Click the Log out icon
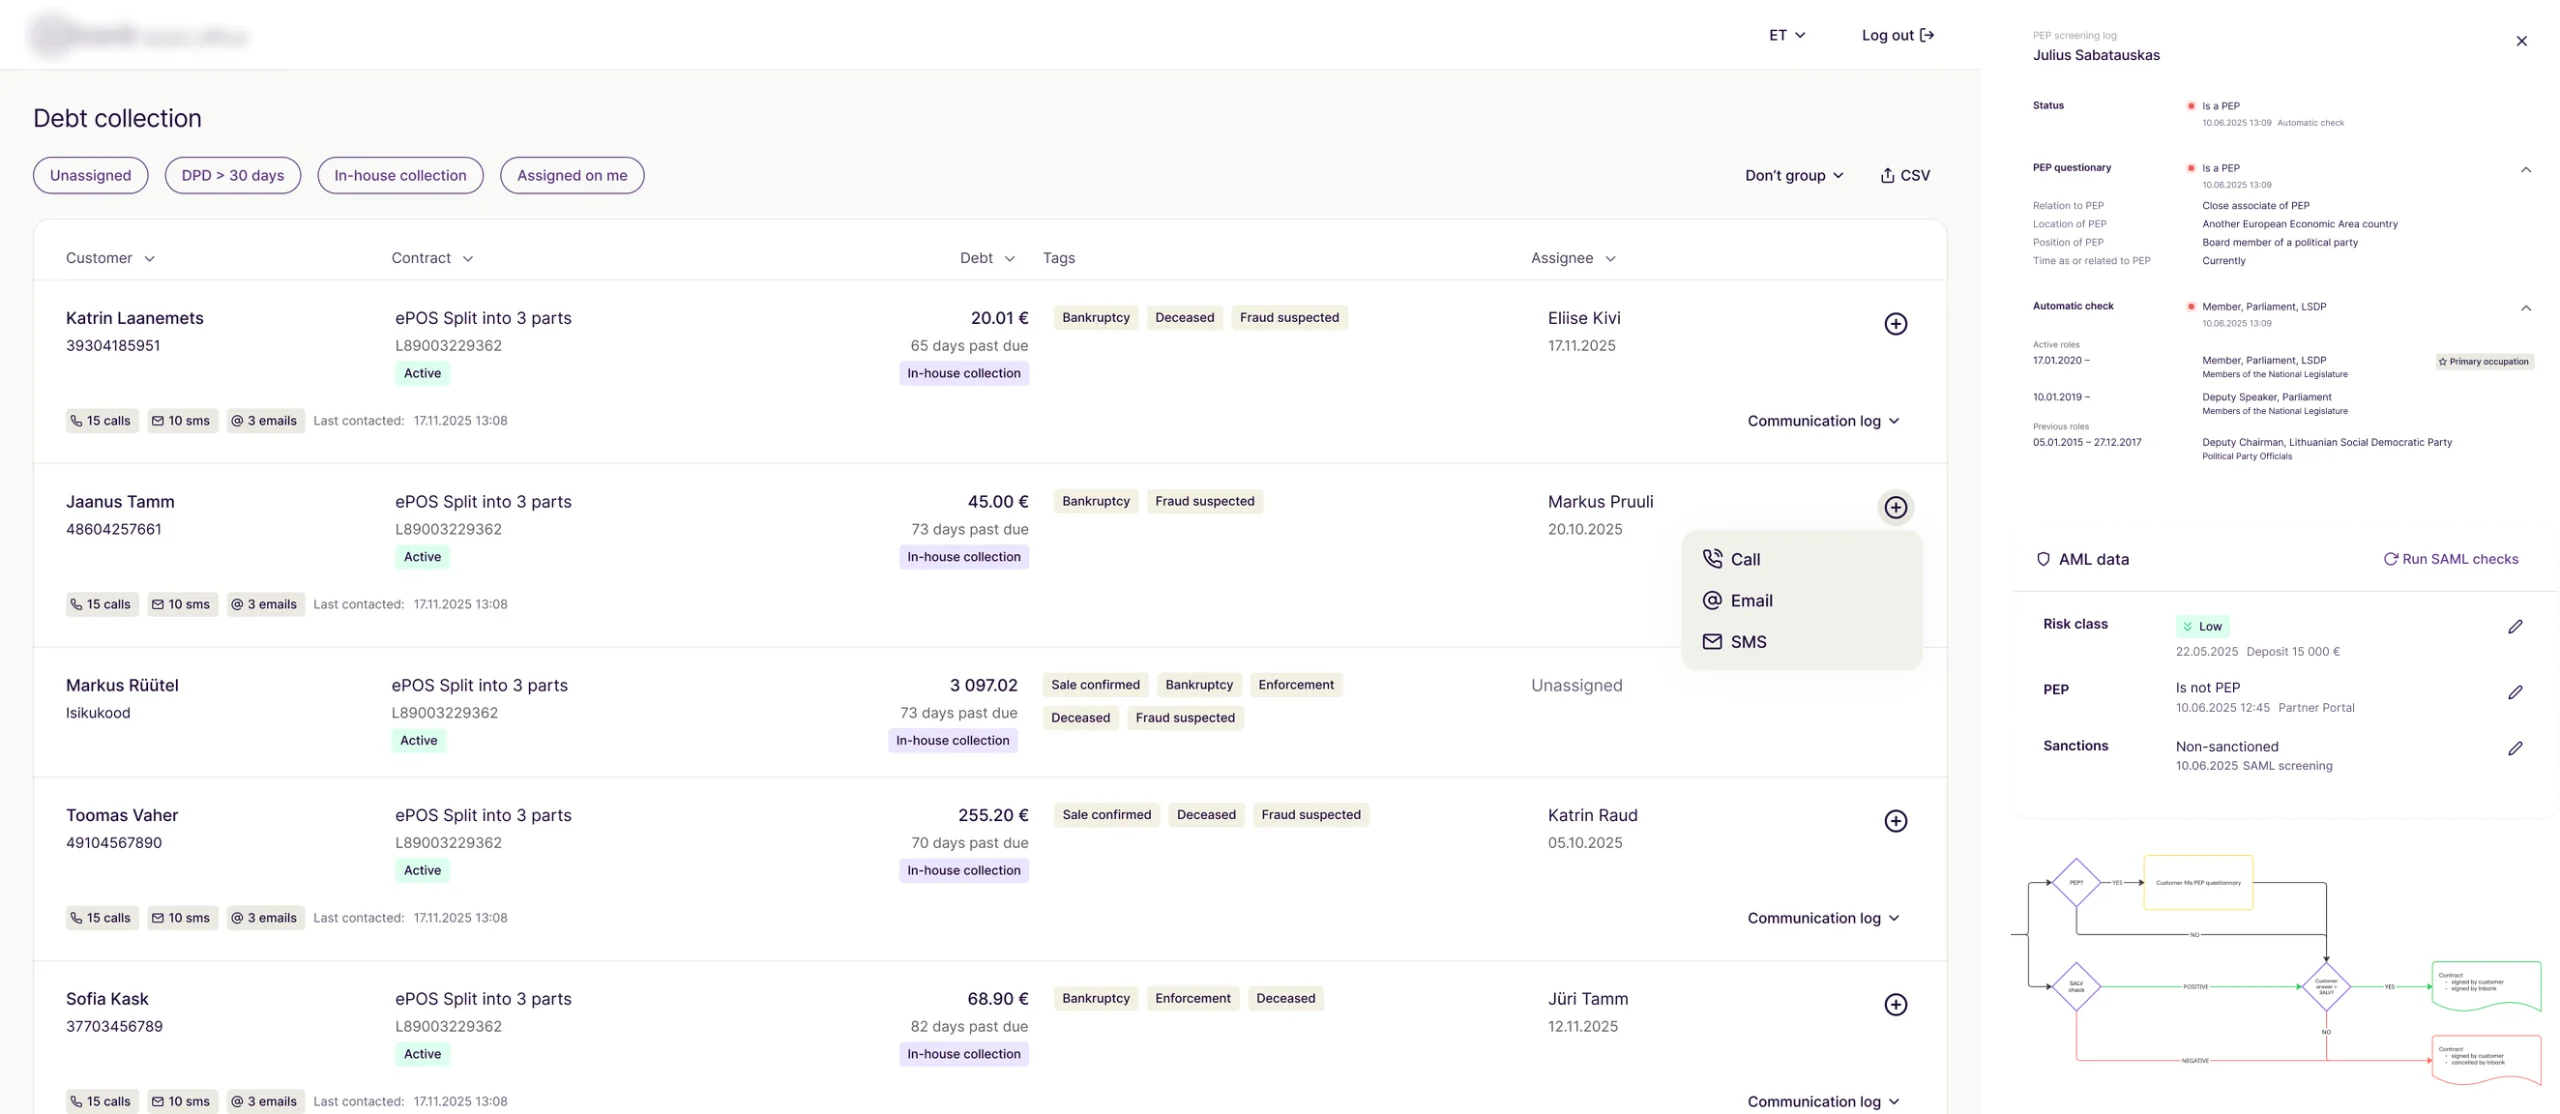 (x=1926, y=35)
